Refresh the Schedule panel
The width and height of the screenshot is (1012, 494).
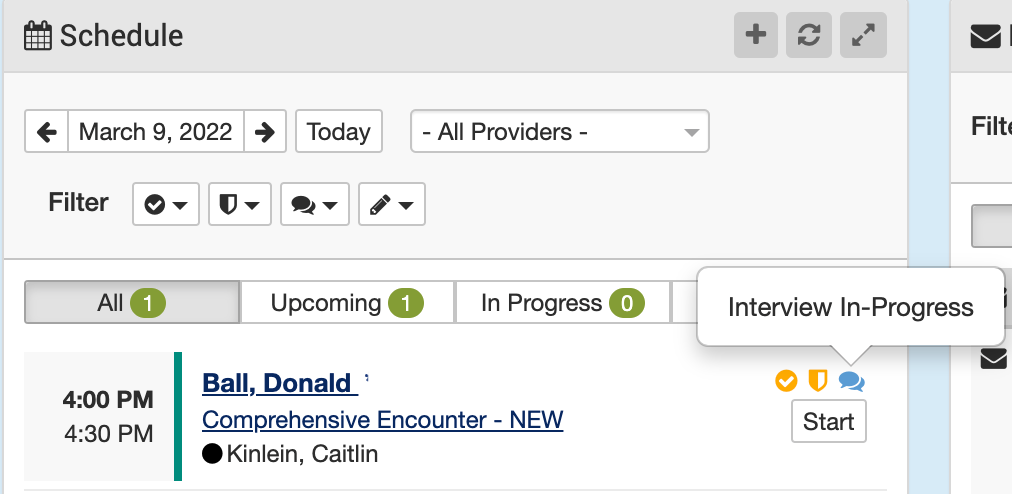[x=809, y=36]
